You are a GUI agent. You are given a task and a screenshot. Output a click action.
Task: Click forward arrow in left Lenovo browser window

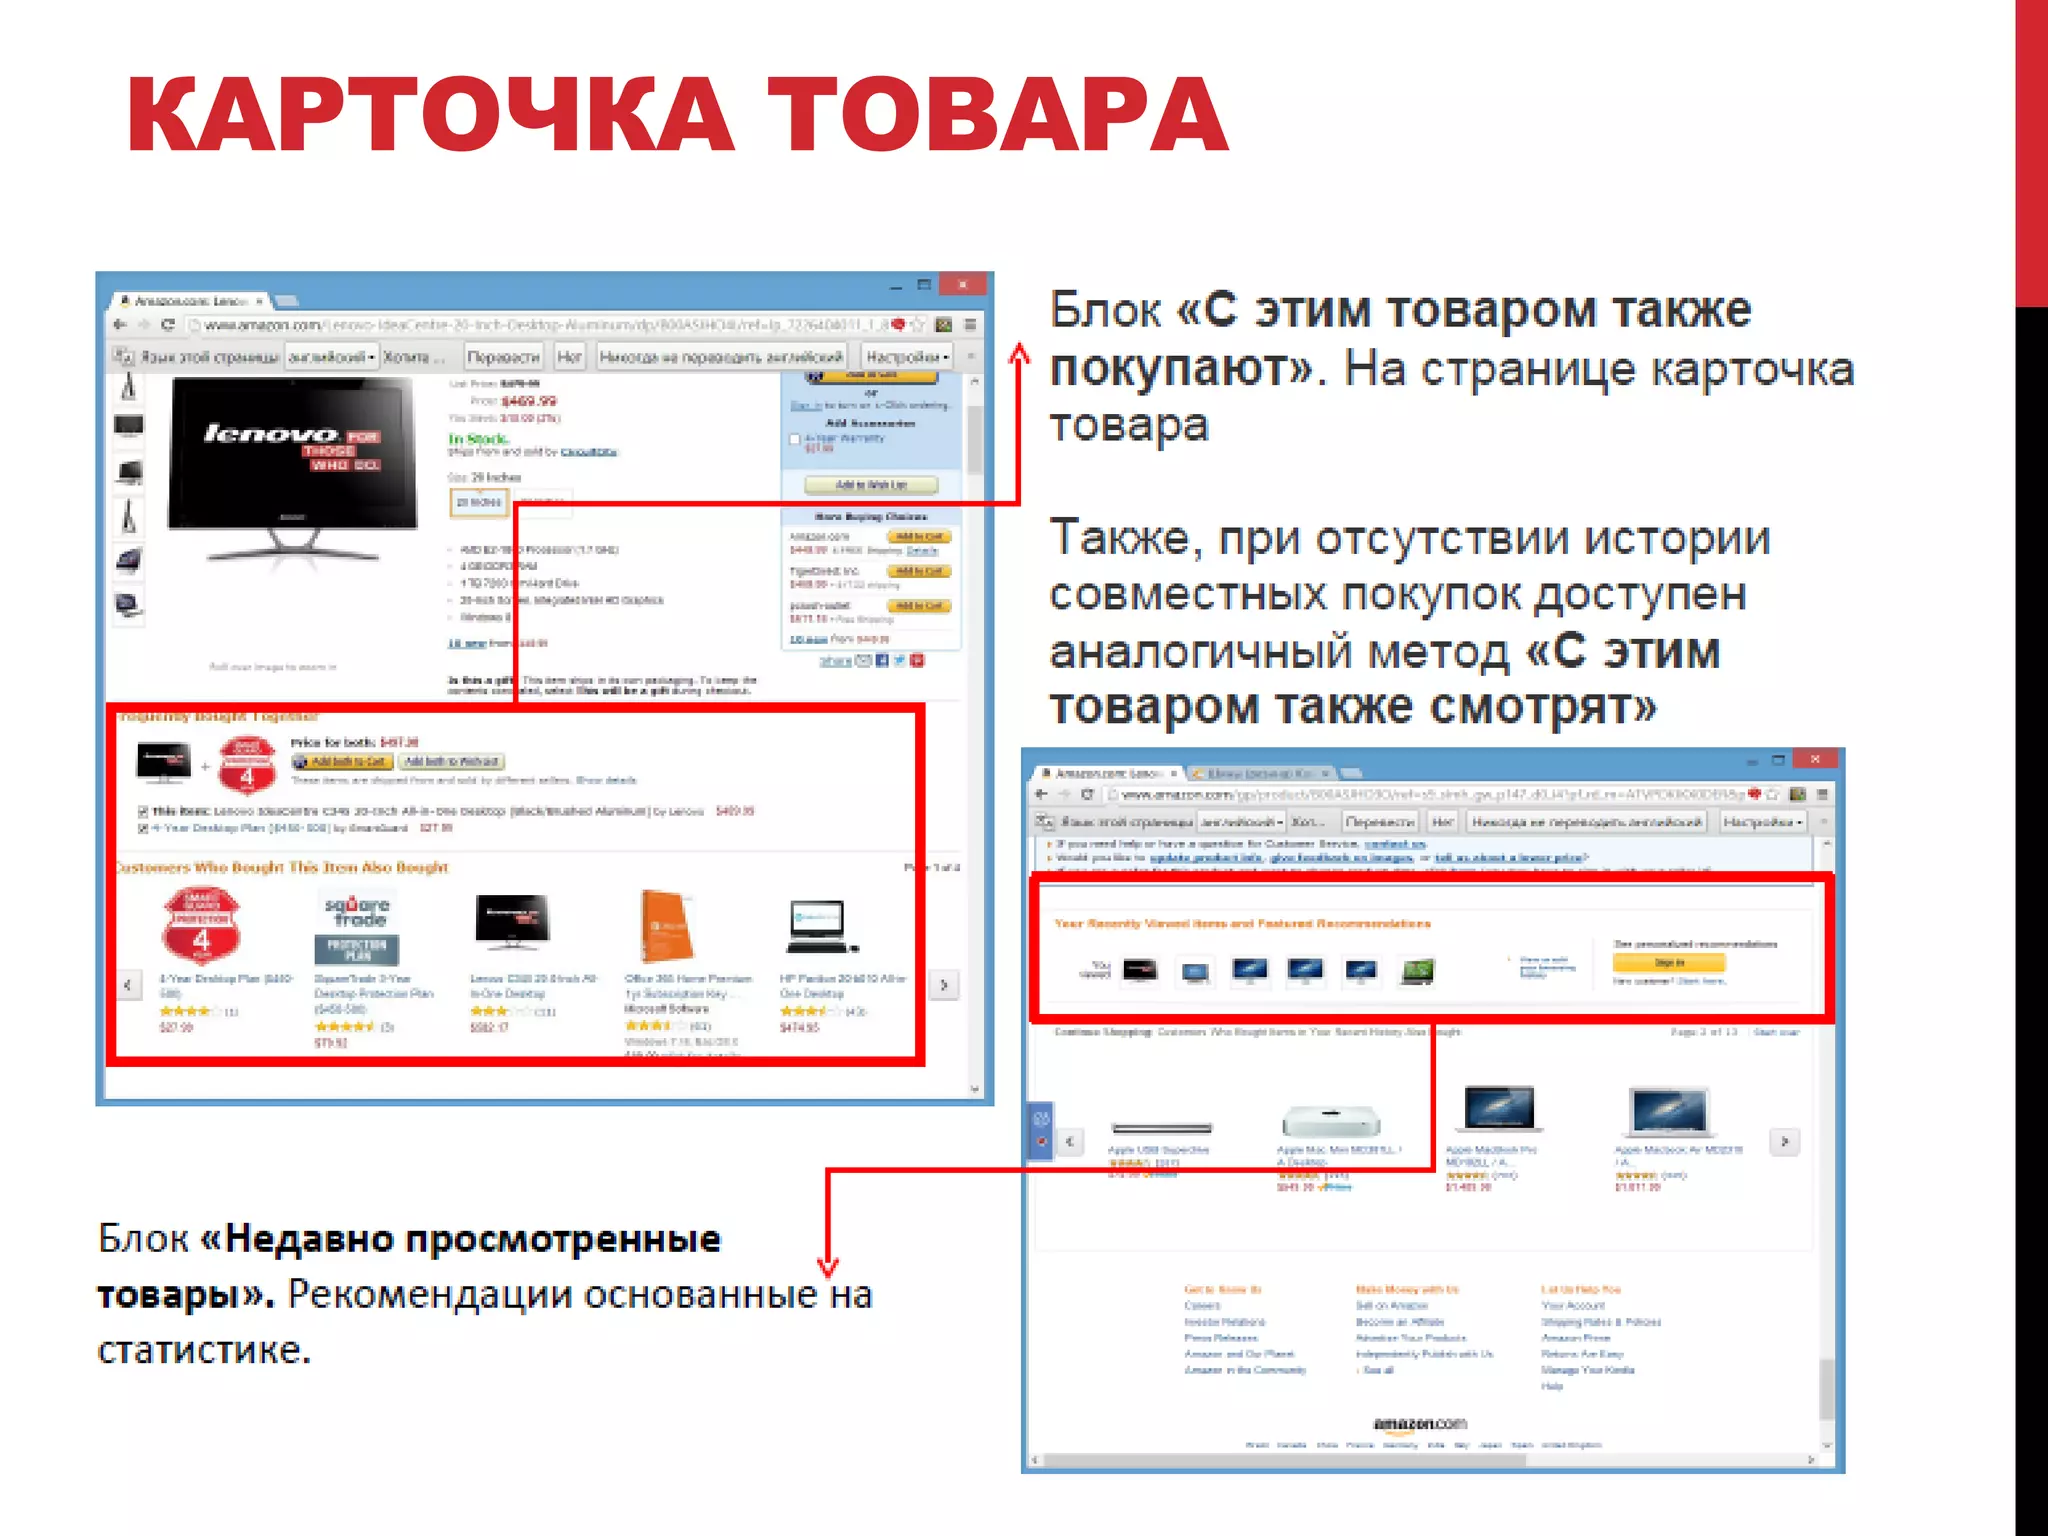[144, 325]
